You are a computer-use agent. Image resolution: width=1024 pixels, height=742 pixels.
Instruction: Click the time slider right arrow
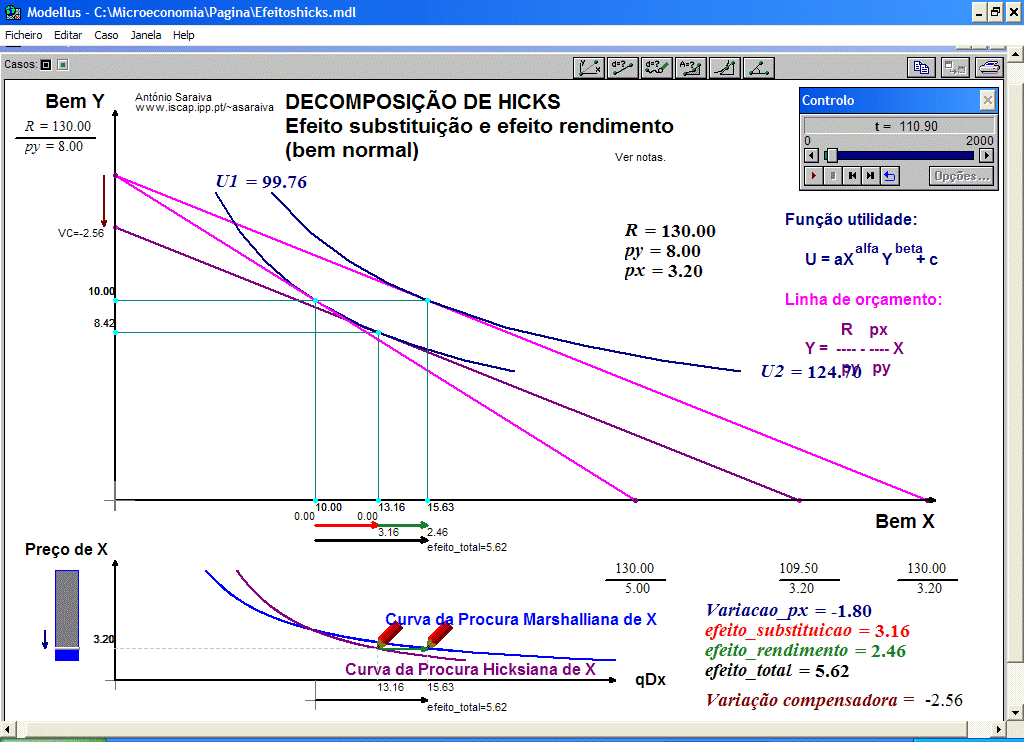pos(986,155)
